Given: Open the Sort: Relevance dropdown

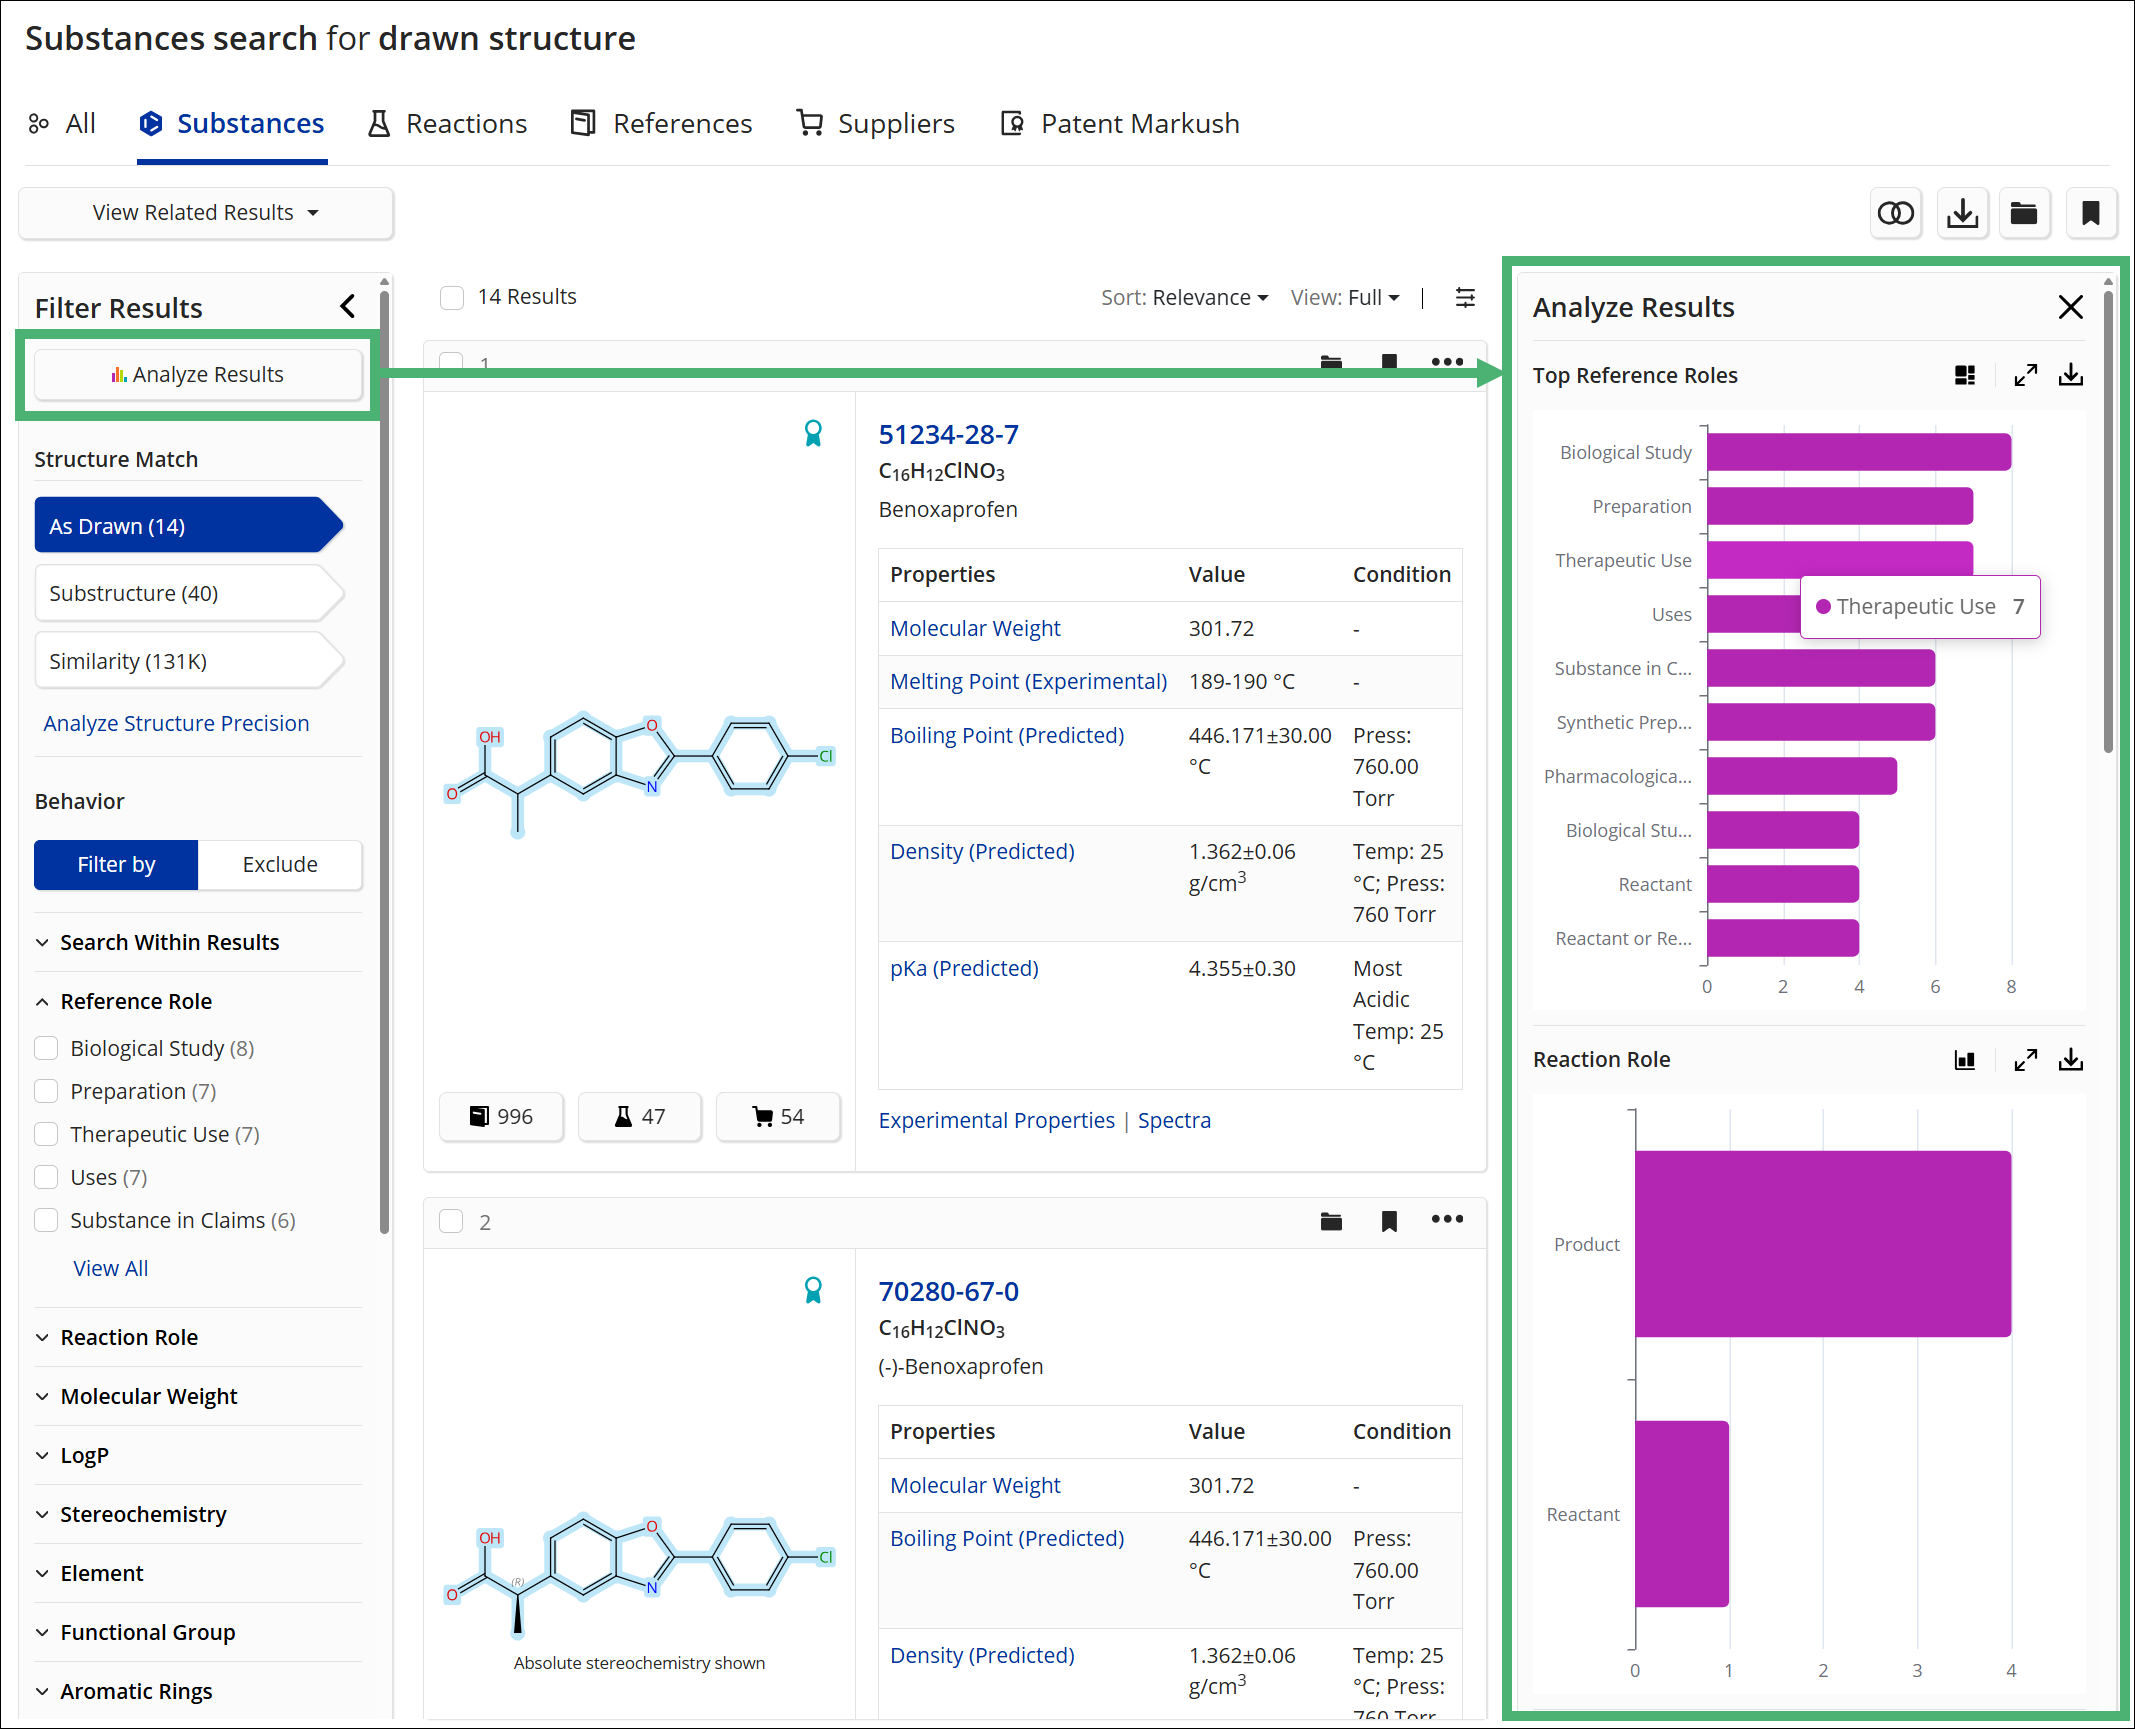Looking at the screenshot, I should tap(1184, 297).
